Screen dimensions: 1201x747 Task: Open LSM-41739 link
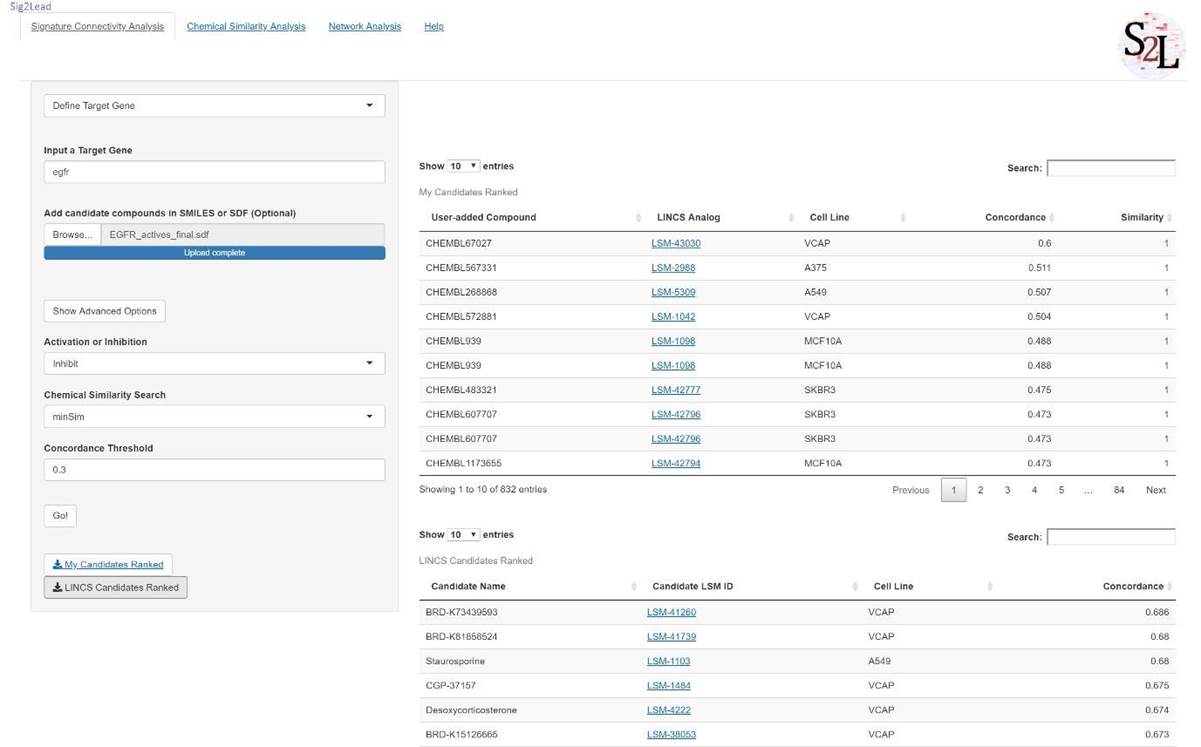coord(672,637)
